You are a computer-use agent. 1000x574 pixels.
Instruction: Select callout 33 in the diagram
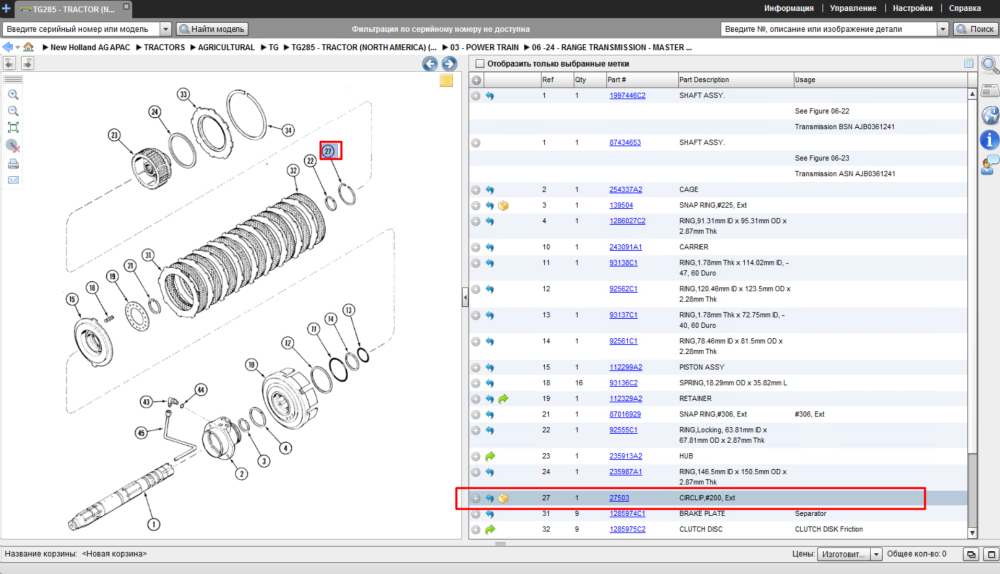click(183, 94)
